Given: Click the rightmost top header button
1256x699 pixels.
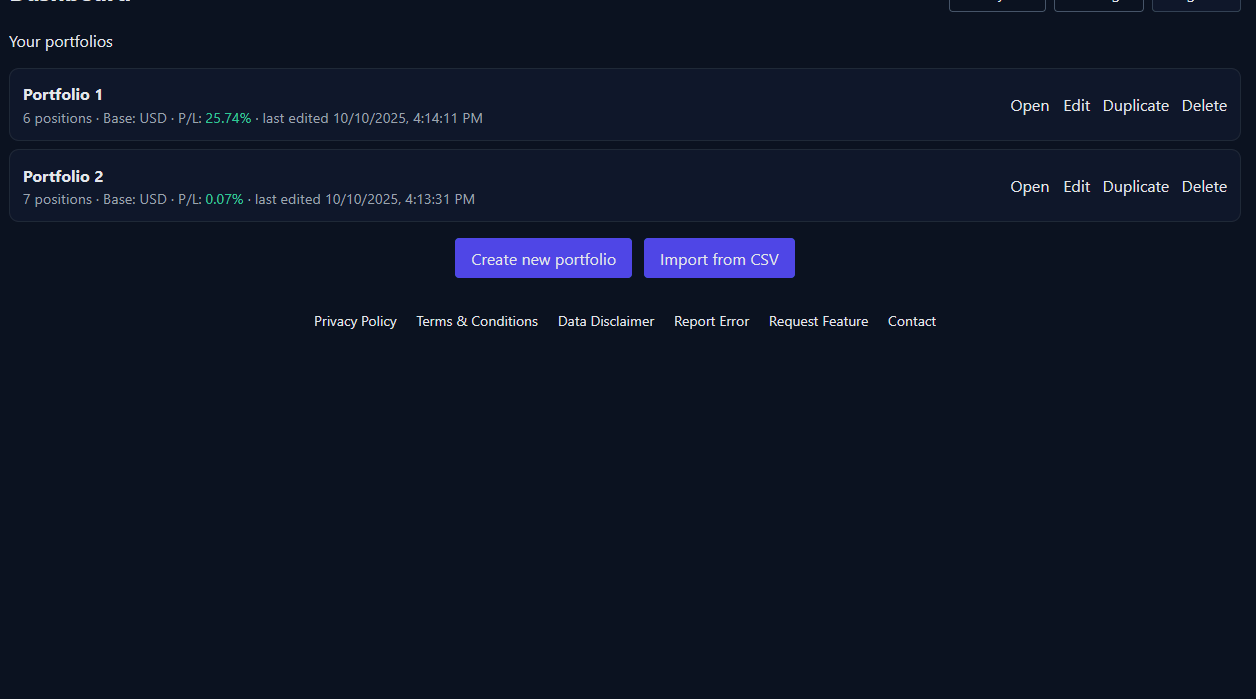Looking at the screenshot, I should click(1196, 2).
